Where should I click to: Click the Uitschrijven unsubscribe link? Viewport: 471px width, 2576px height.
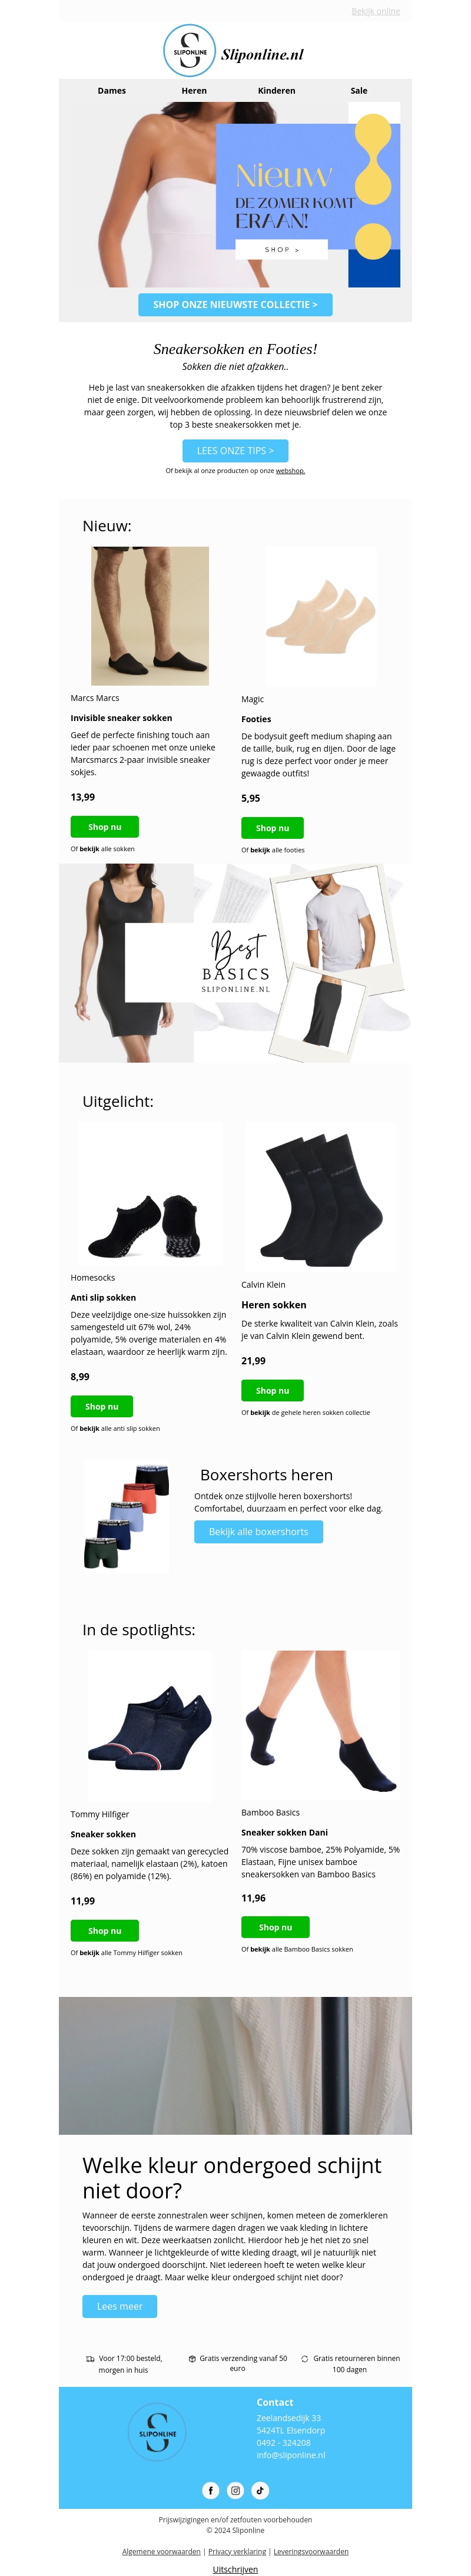point(235,2568)
